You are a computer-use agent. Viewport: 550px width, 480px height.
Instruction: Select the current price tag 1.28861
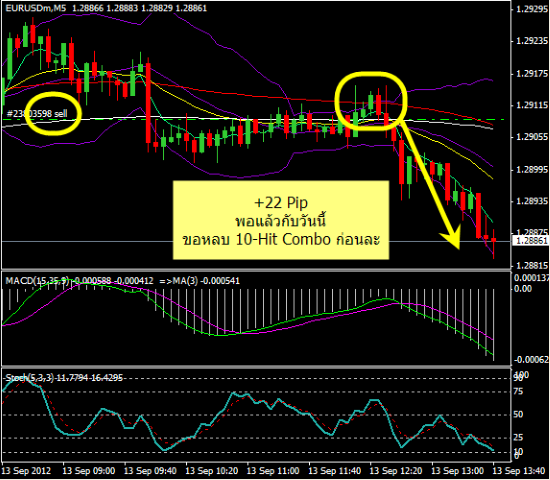pos(531,241)
